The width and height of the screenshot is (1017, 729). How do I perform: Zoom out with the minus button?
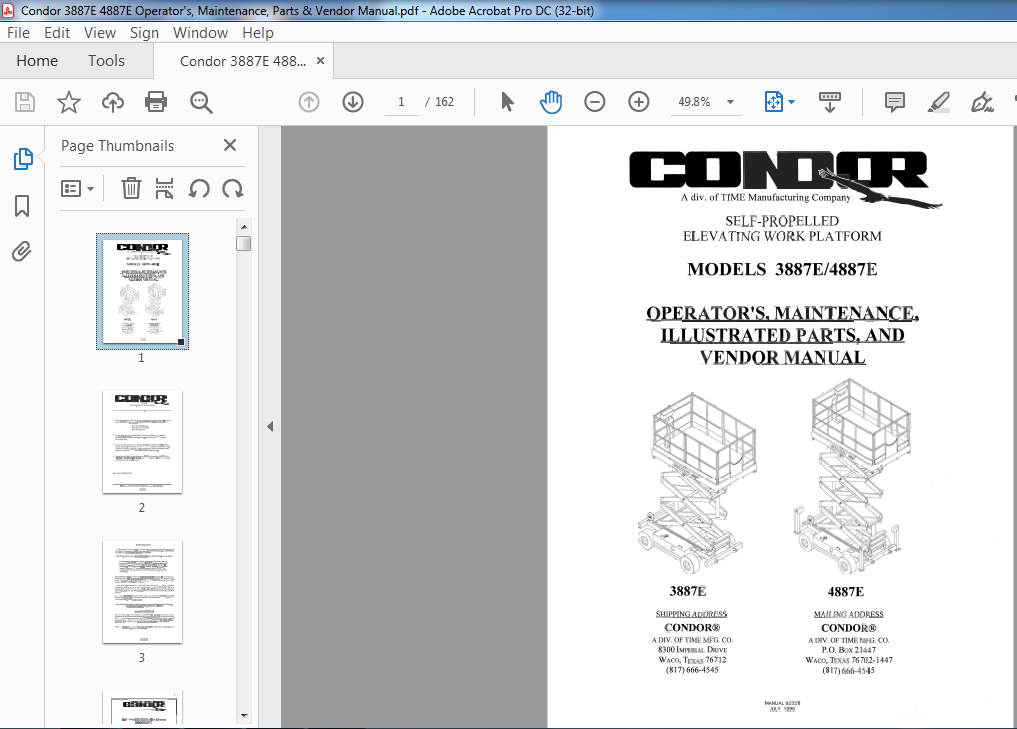594,102
